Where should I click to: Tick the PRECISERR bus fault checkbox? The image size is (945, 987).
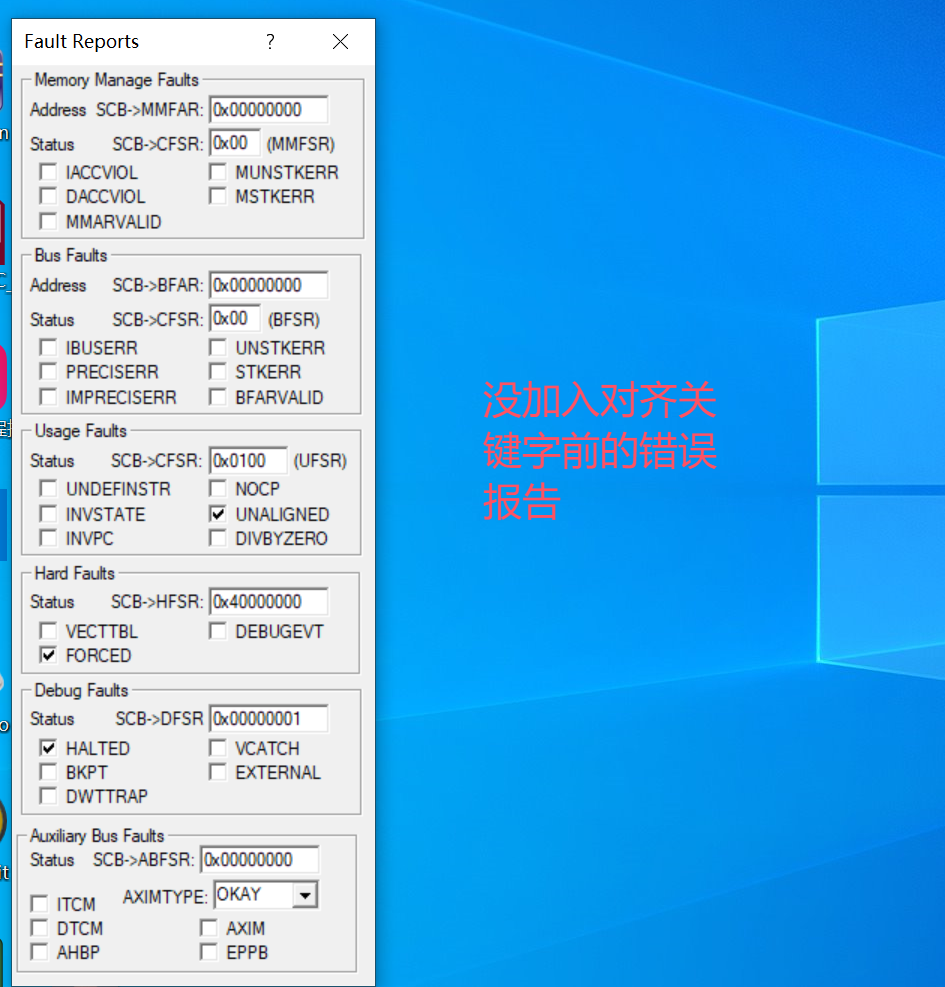point(48,372)
